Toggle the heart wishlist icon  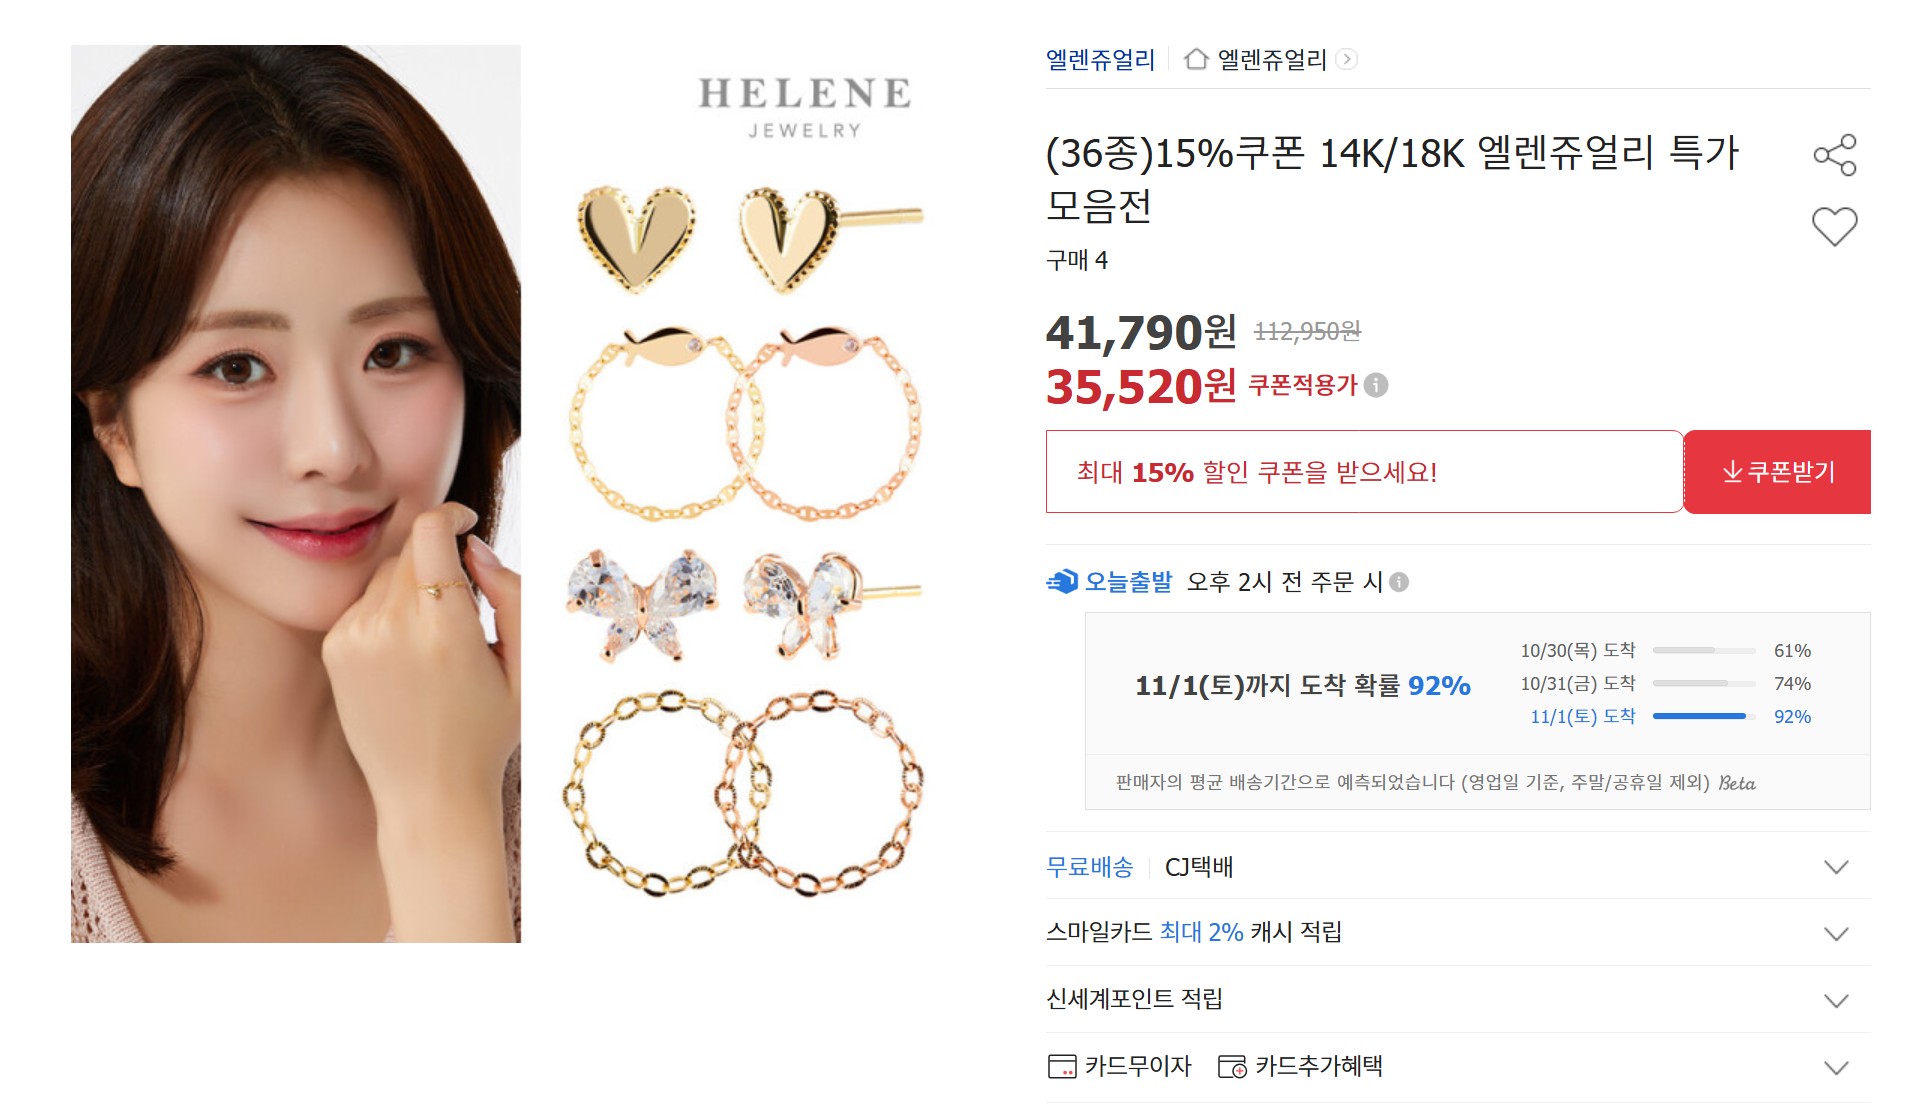pyautogui.click(x=1834, y=227)
